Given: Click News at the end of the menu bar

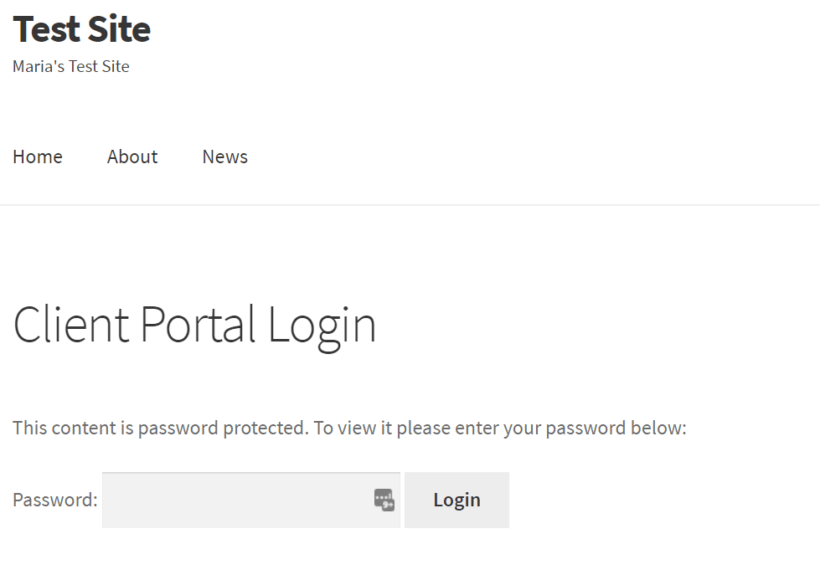Looking at the screenshot, I should 224,156.
